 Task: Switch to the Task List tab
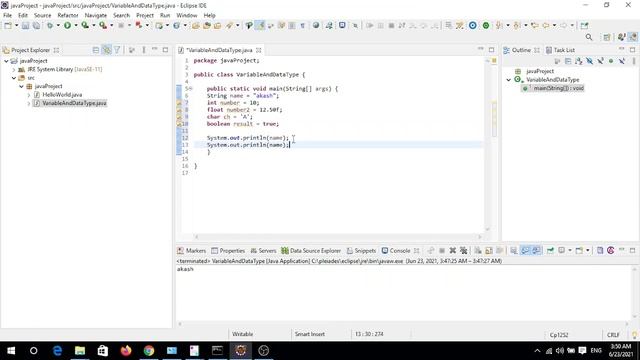560,50
